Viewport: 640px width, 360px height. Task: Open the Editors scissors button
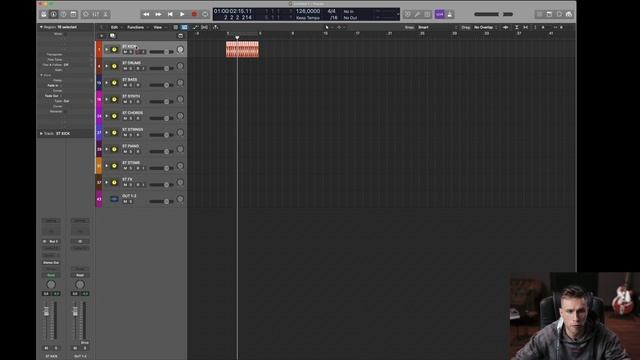click(106, 14)
